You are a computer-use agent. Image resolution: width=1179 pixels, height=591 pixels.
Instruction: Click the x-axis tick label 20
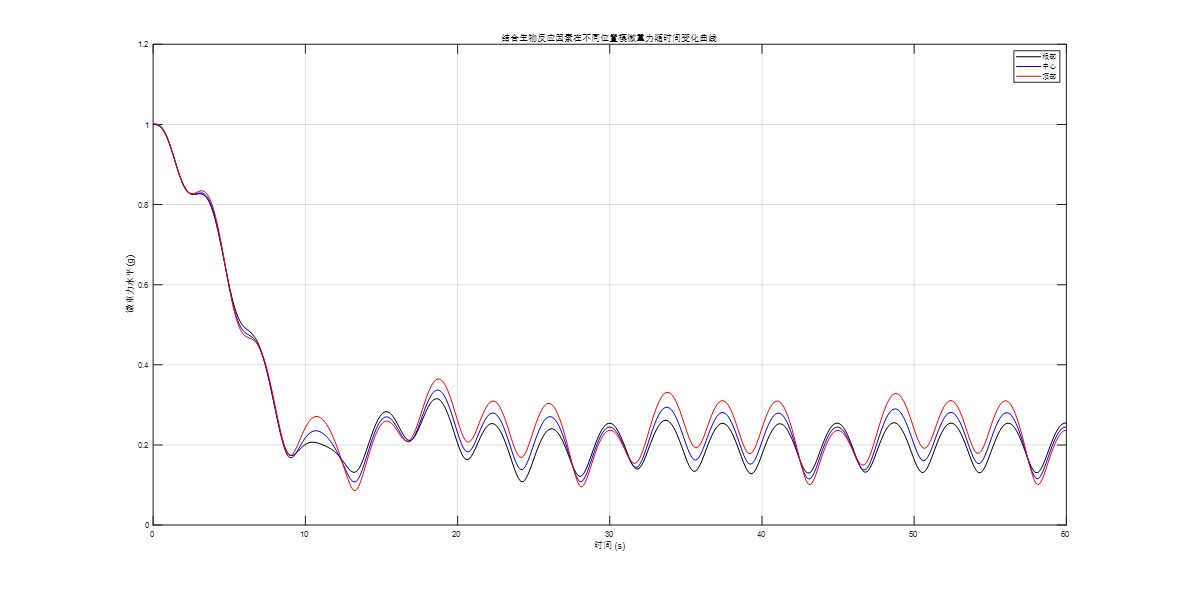pyautogui.click(x=456, y=534)
